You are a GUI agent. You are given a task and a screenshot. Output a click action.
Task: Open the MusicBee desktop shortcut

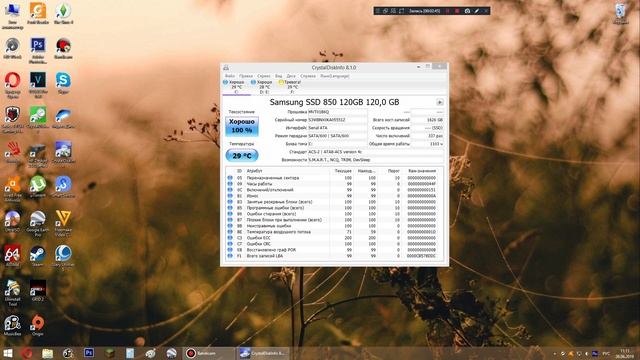pyautogui.click(x=12, y=325)
